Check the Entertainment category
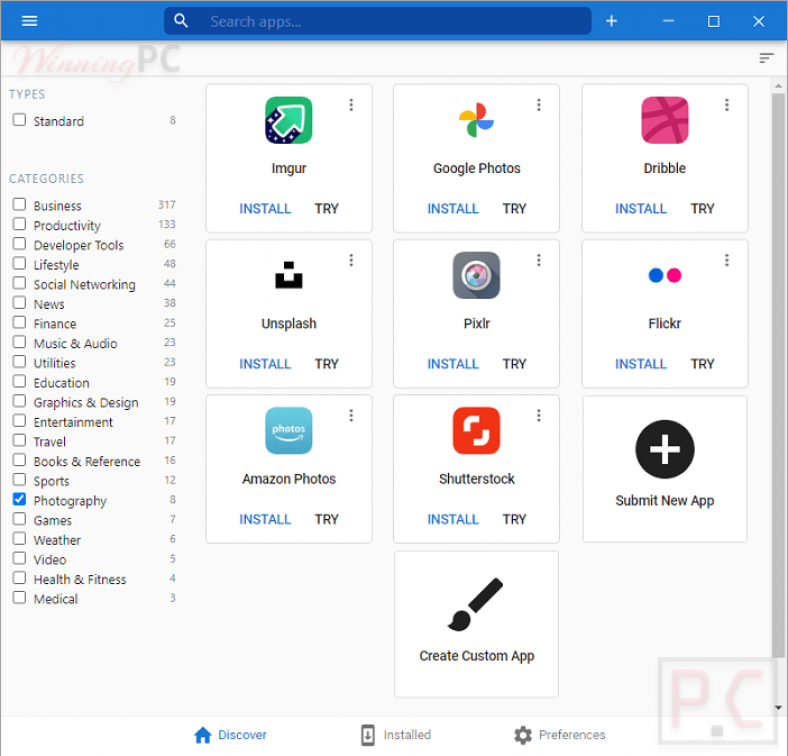Viewport: 788px width, 756px height. point(19,420)
